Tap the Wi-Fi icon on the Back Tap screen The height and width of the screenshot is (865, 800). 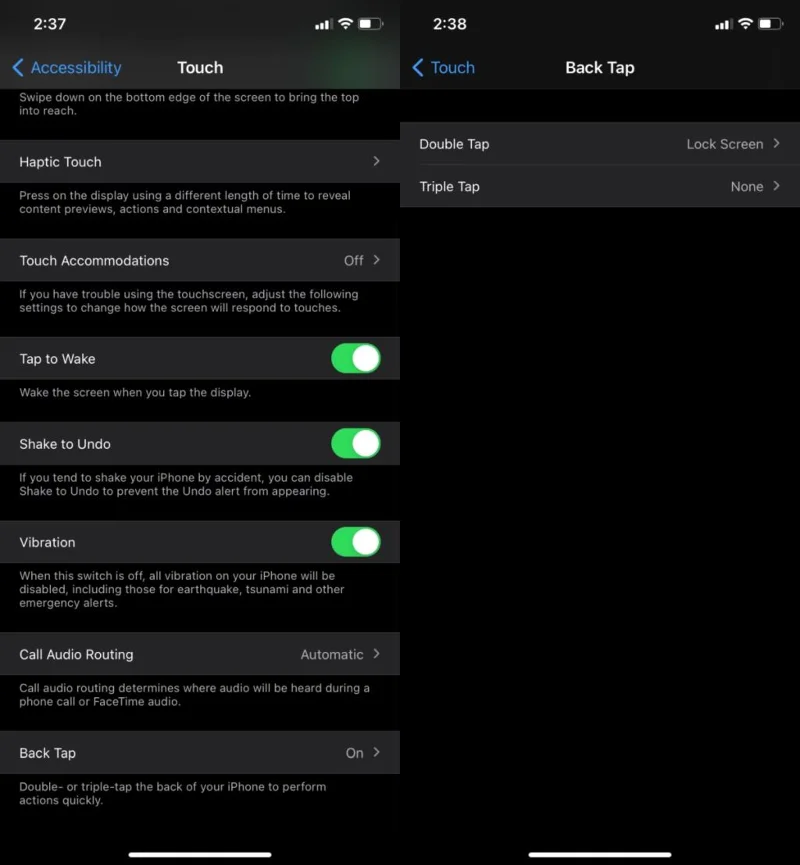tap(745, 24)
